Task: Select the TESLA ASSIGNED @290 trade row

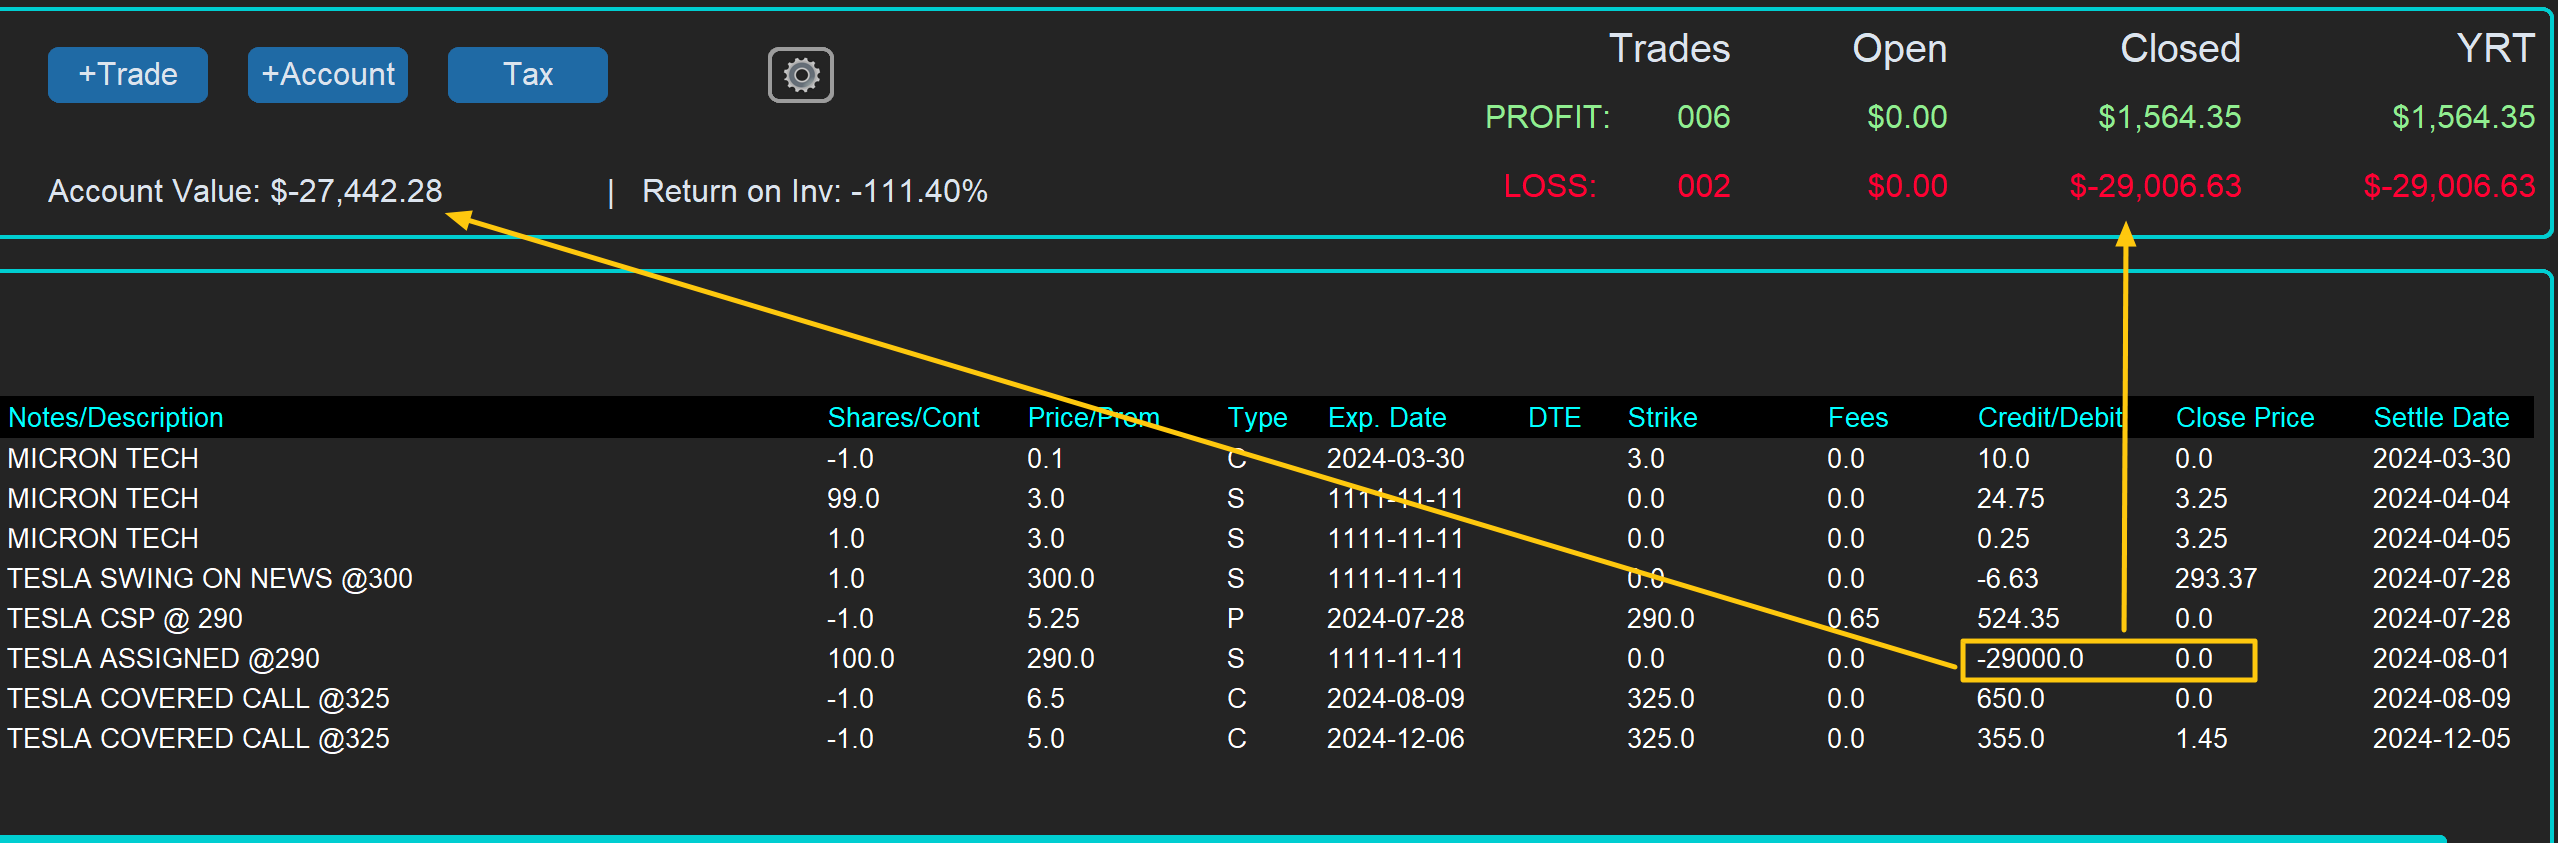Action: tap(164, 659)
